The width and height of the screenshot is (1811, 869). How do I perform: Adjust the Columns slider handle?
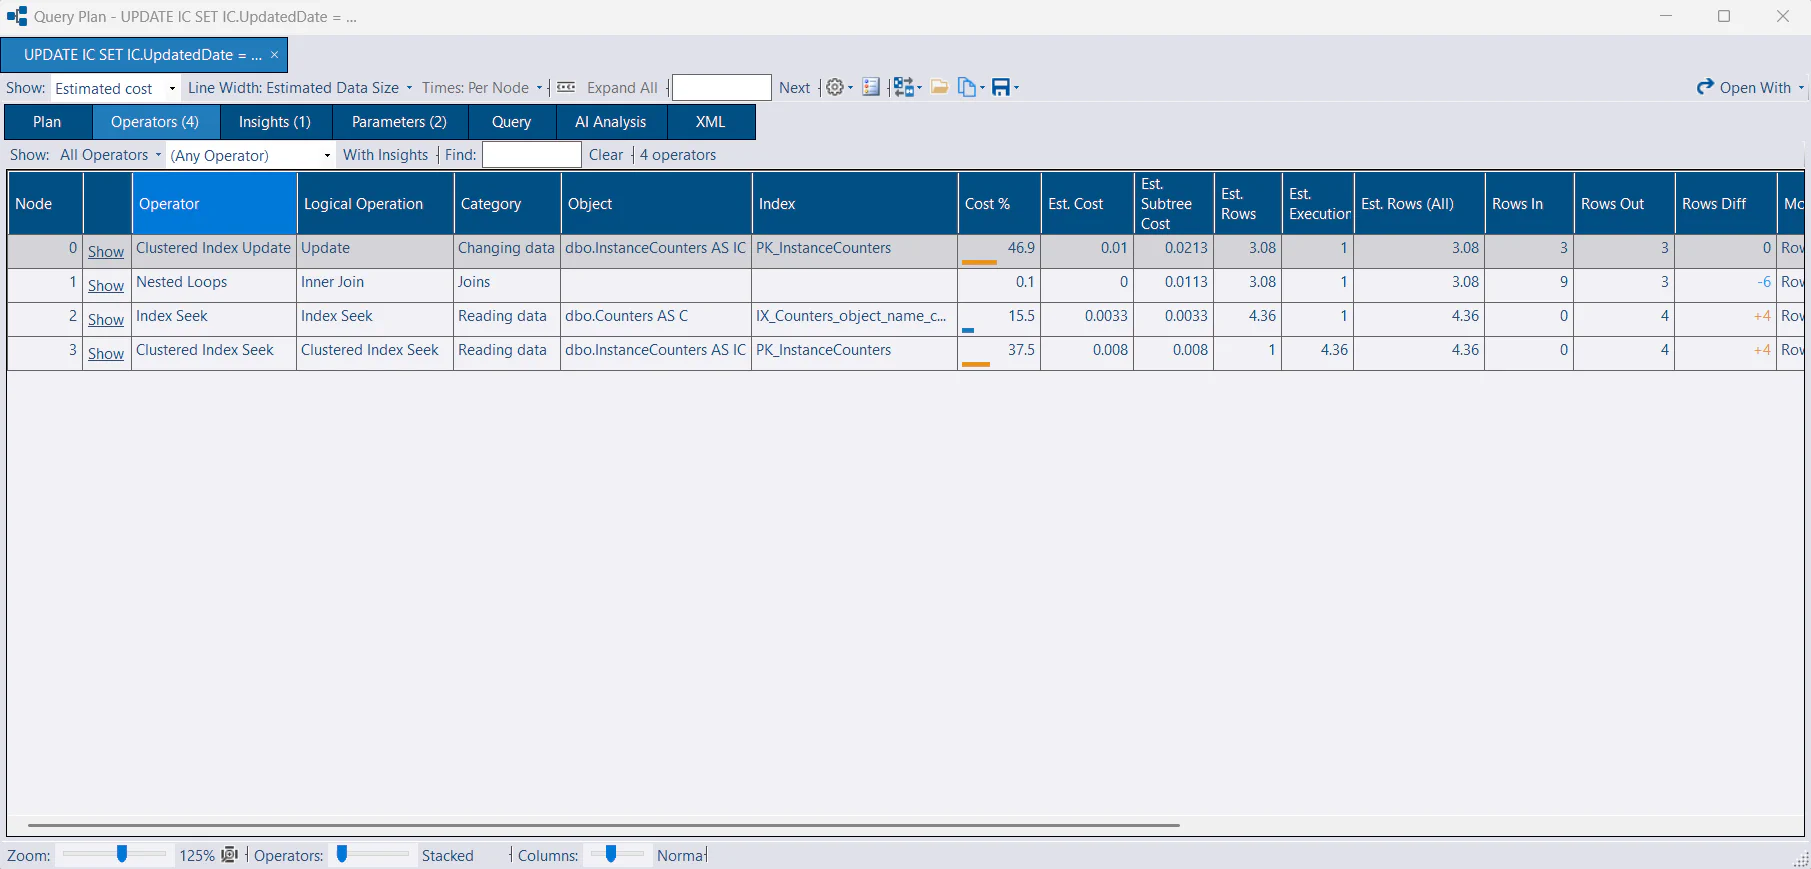[x=611, y=854]
